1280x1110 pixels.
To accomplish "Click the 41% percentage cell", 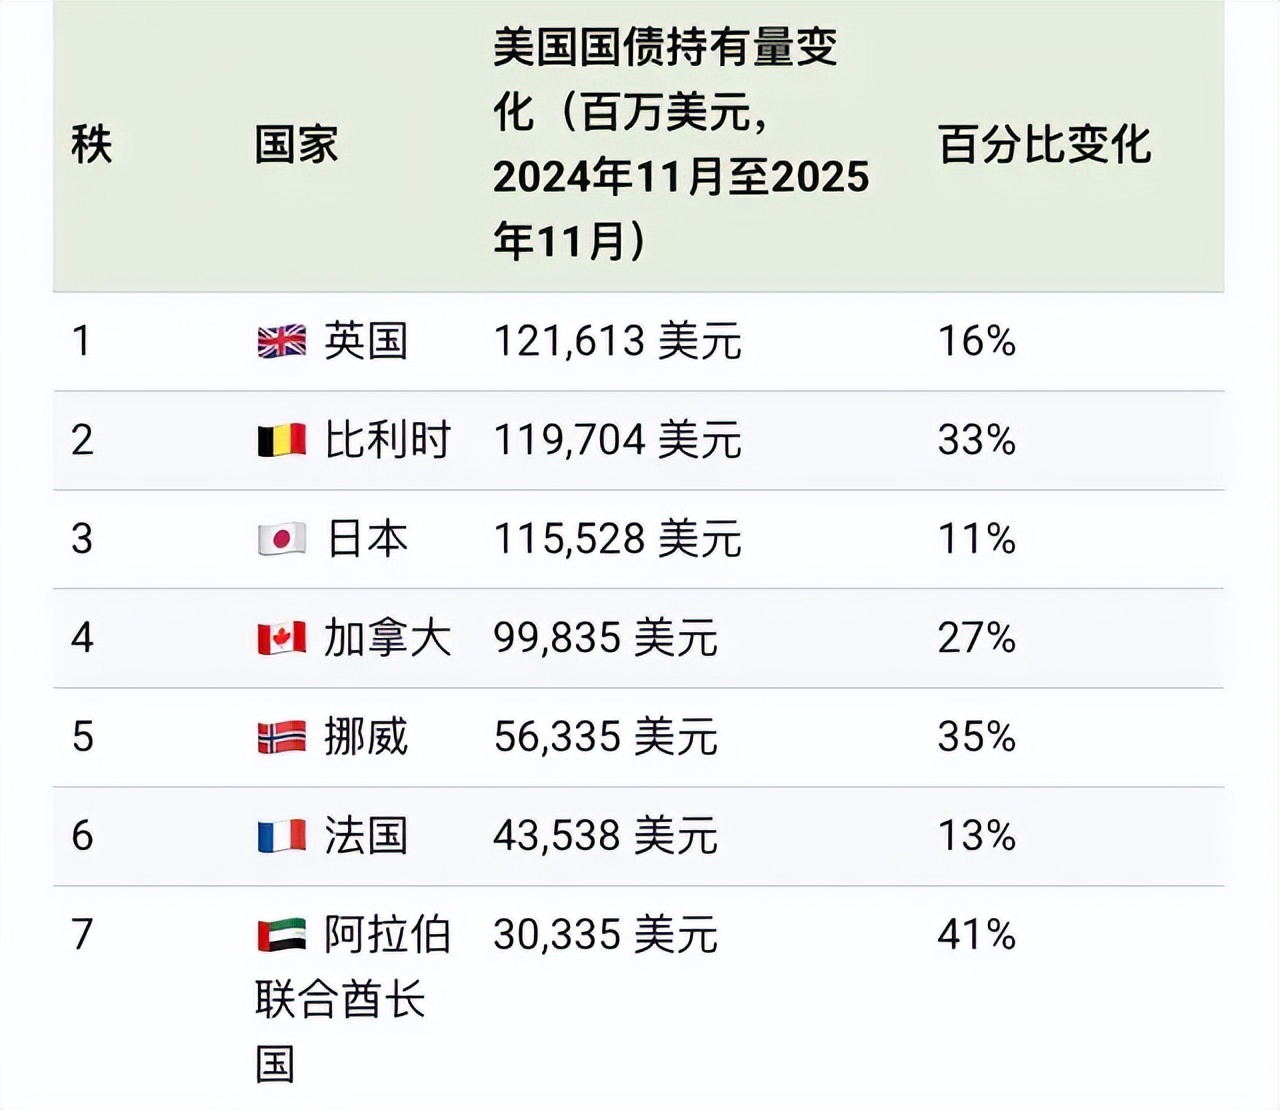I will 976,936.
